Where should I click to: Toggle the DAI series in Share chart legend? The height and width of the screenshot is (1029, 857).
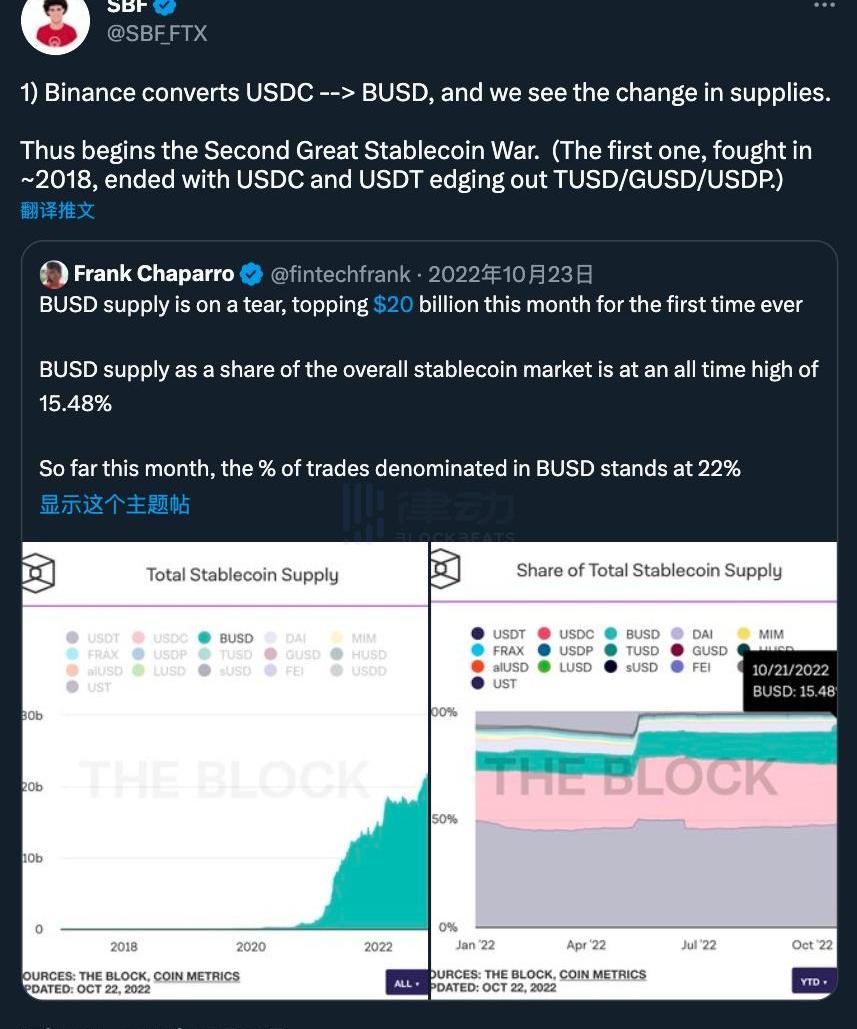click(692, 634)
